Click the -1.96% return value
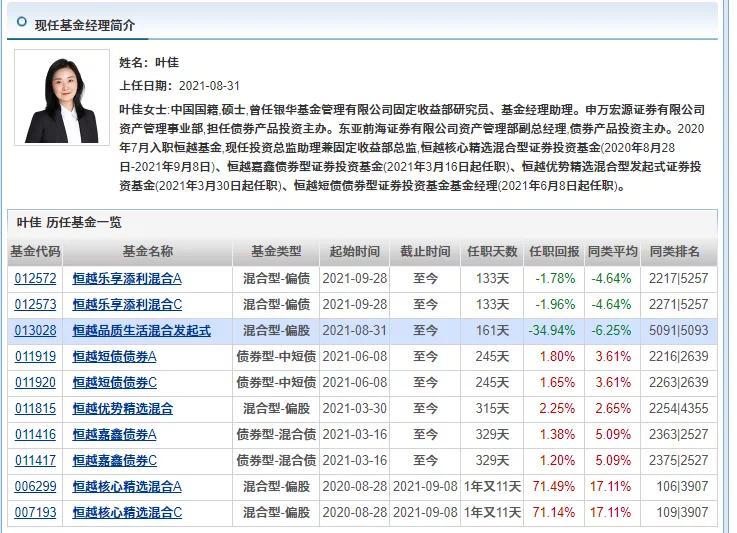 (x=555, y=305)
